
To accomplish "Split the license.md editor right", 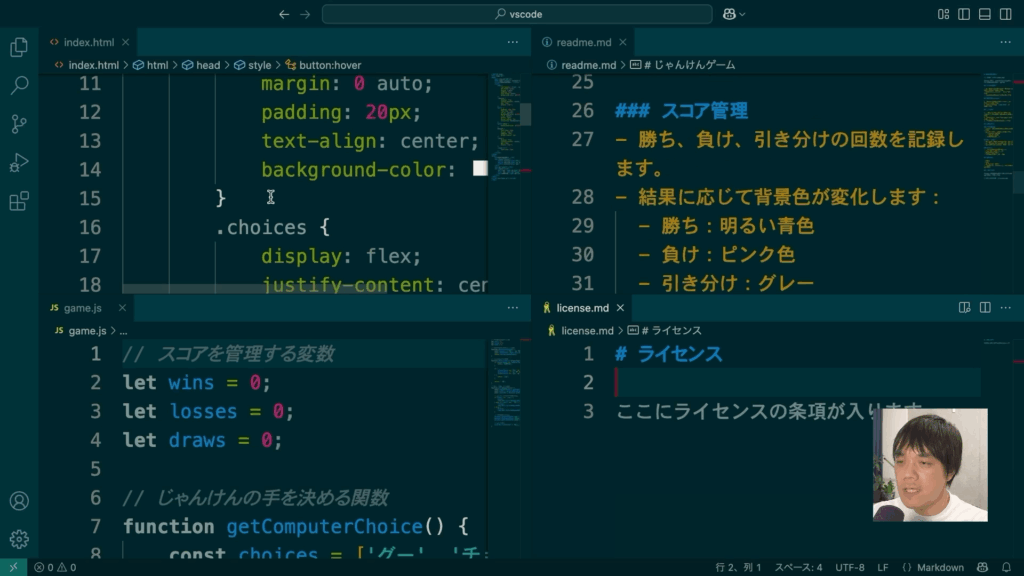I will tap(985, 308).
